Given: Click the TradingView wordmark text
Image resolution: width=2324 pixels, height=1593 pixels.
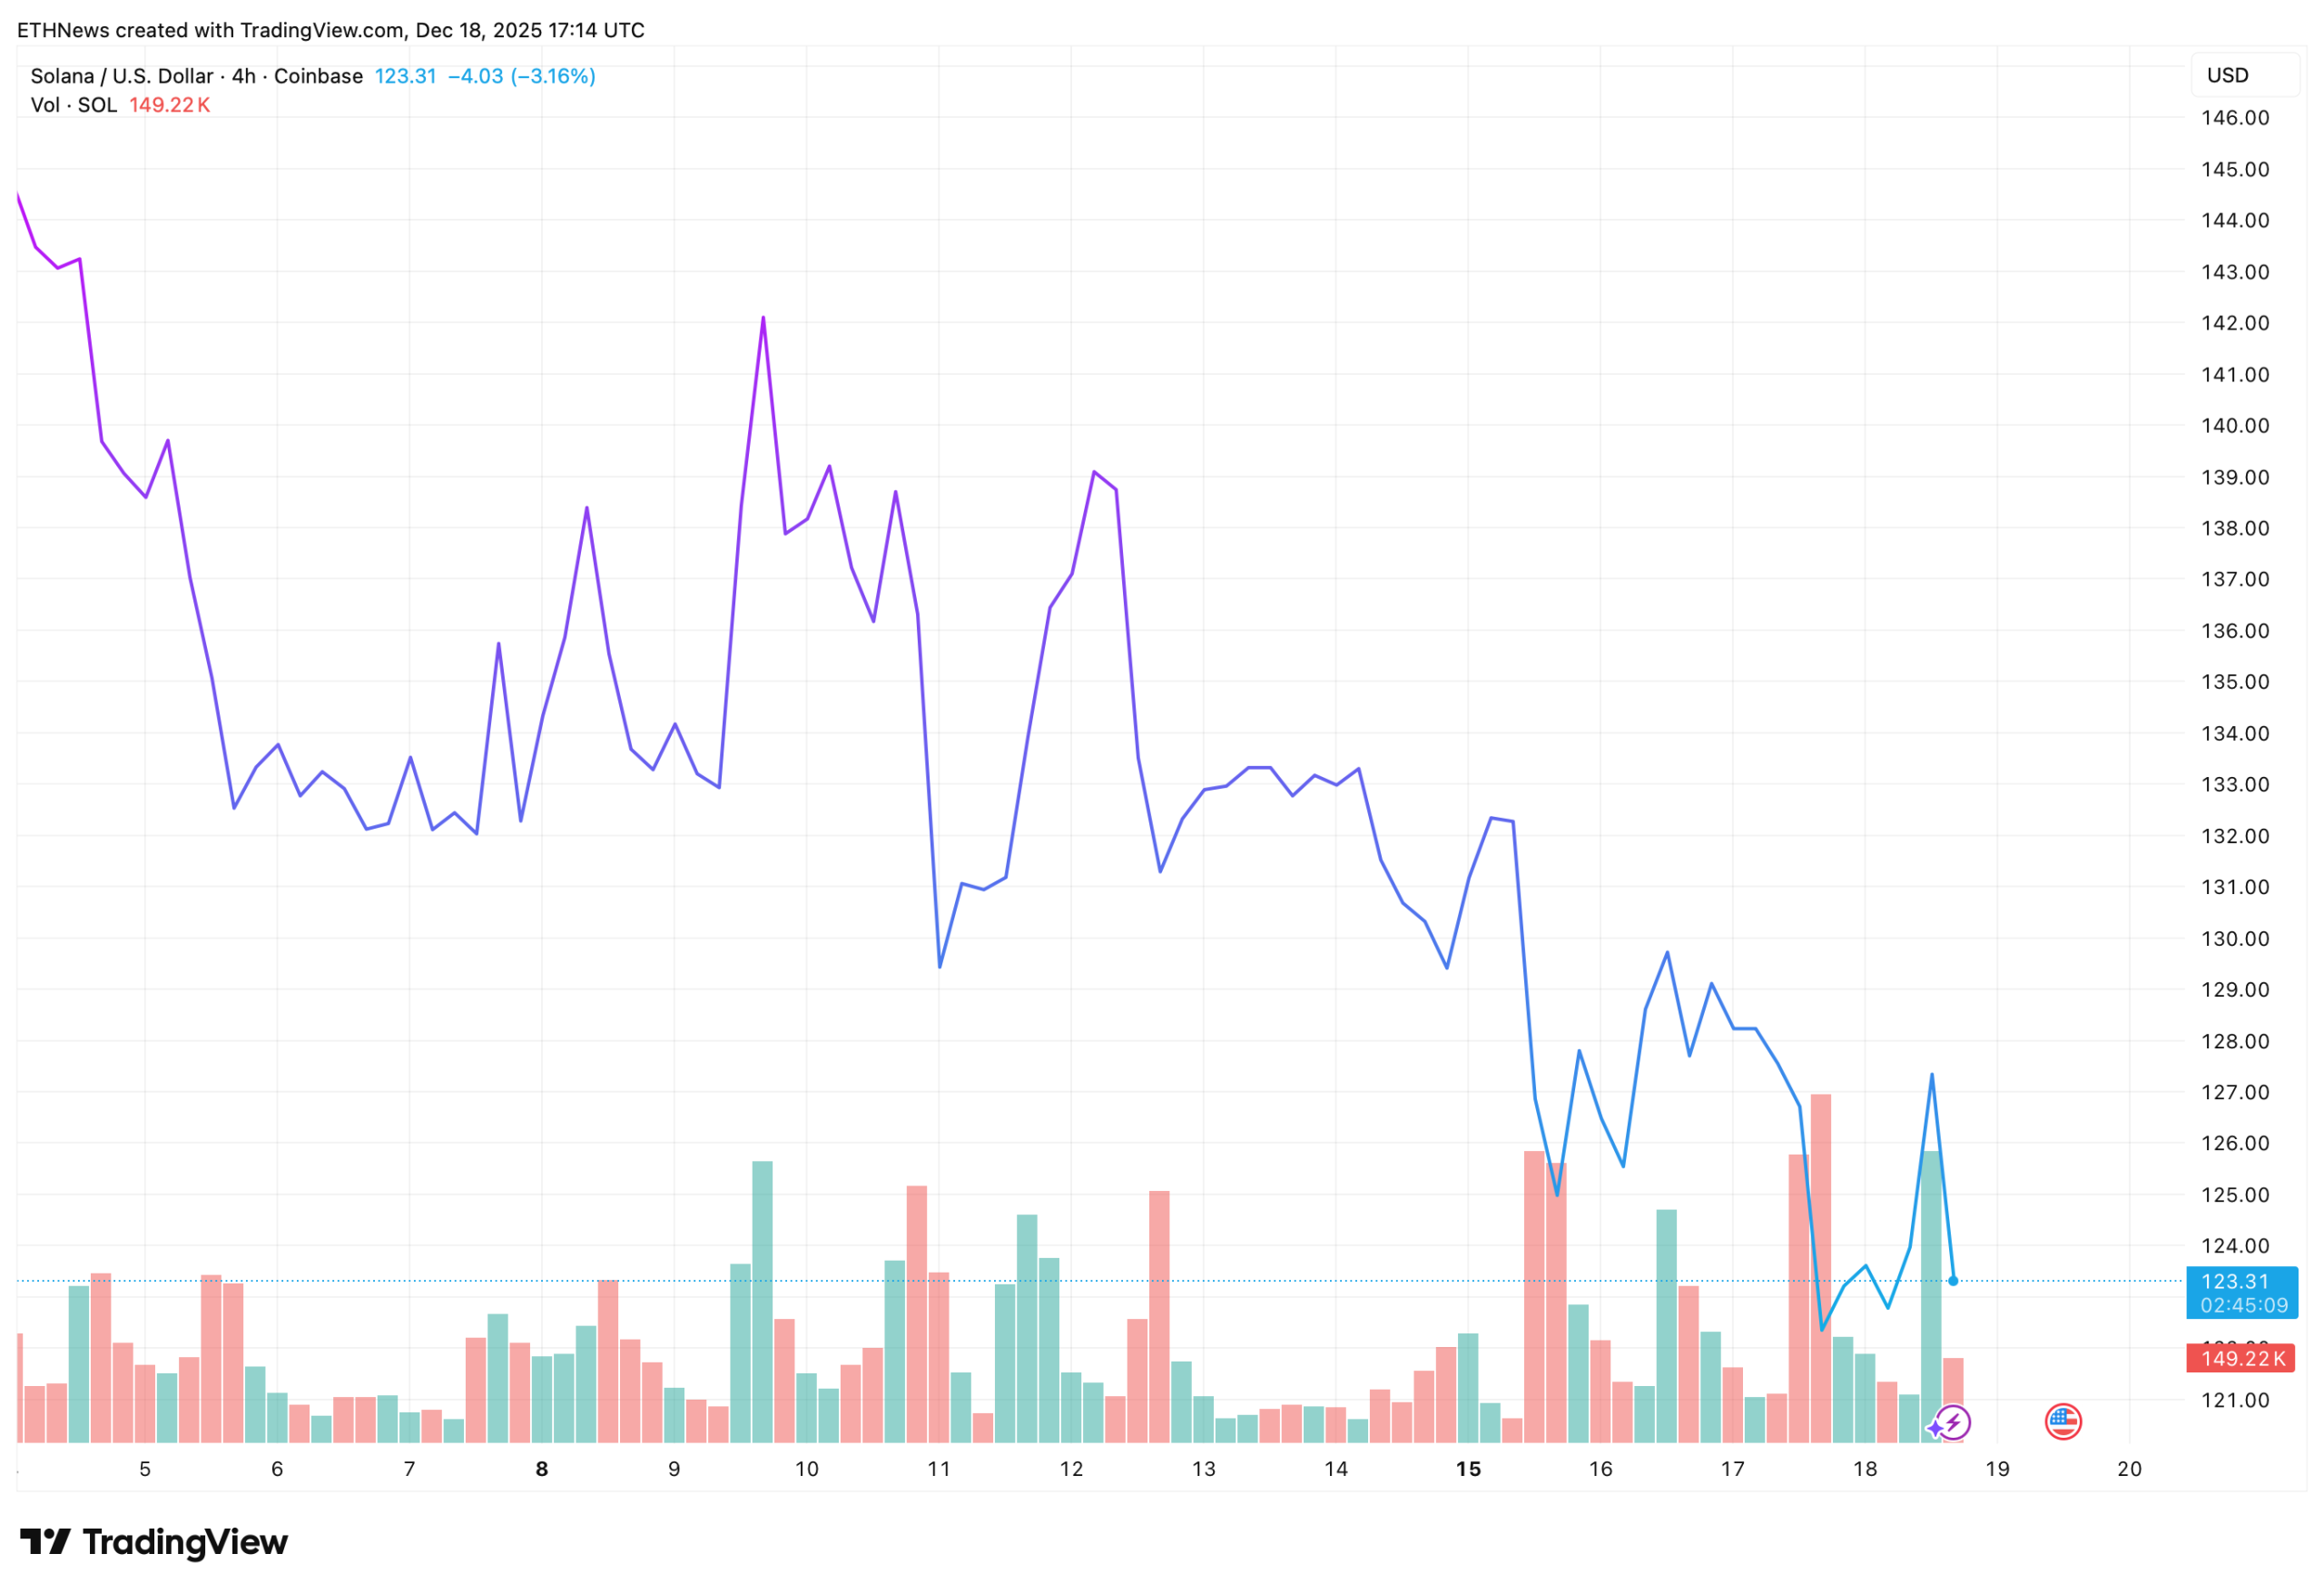Looking at the screenshot, I should 185,1541.
